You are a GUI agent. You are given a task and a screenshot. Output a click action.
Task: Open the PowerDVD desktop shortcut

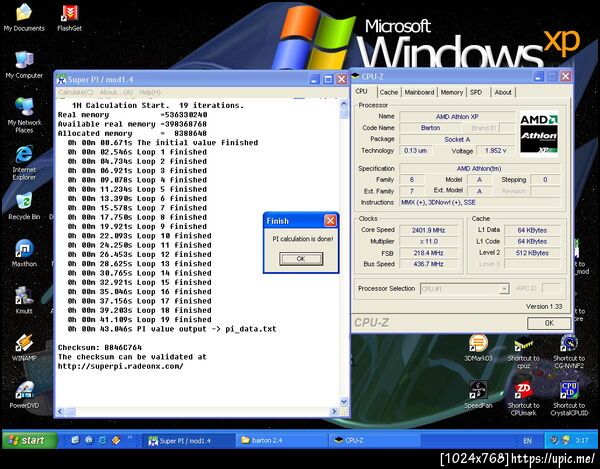click(24, 395)
